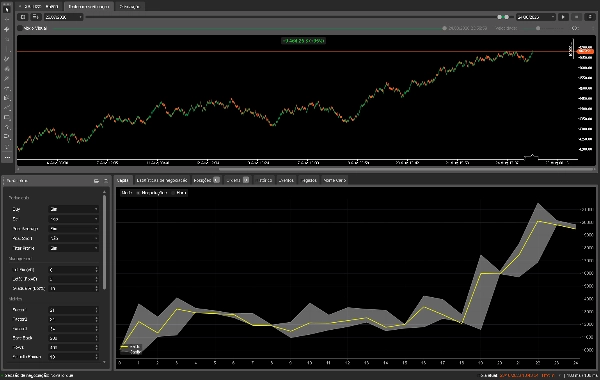Switch to the first tab in top tab bar

(x=39, y=7)
